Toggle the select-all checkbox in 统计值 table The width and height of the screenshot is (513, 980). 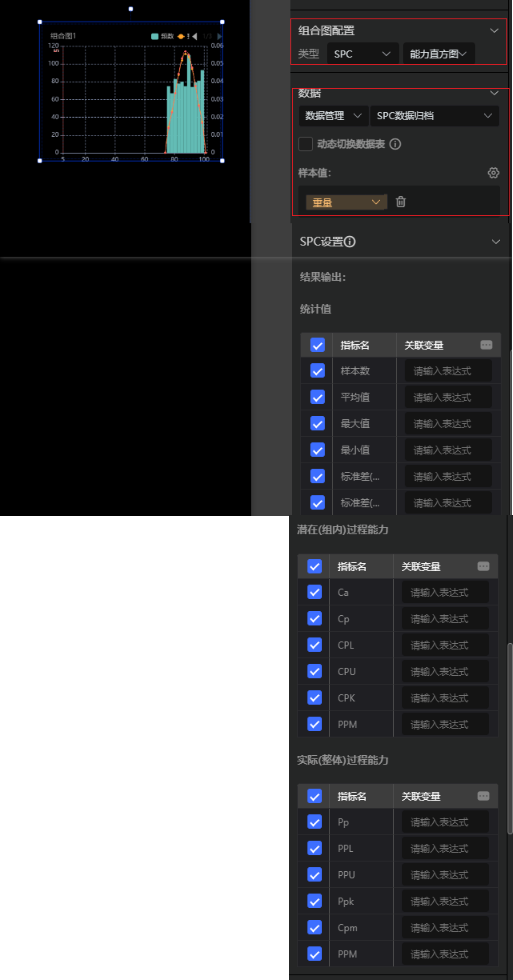(x=317, y=345)
